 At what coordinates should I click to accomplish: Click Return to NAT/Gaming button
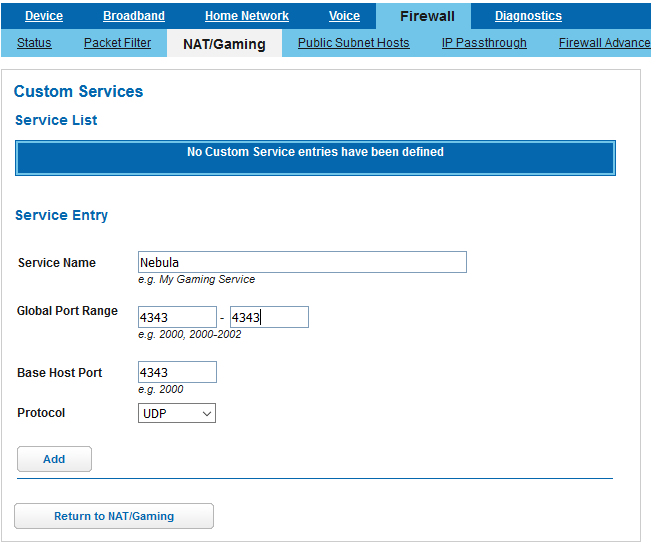(114, 516)
